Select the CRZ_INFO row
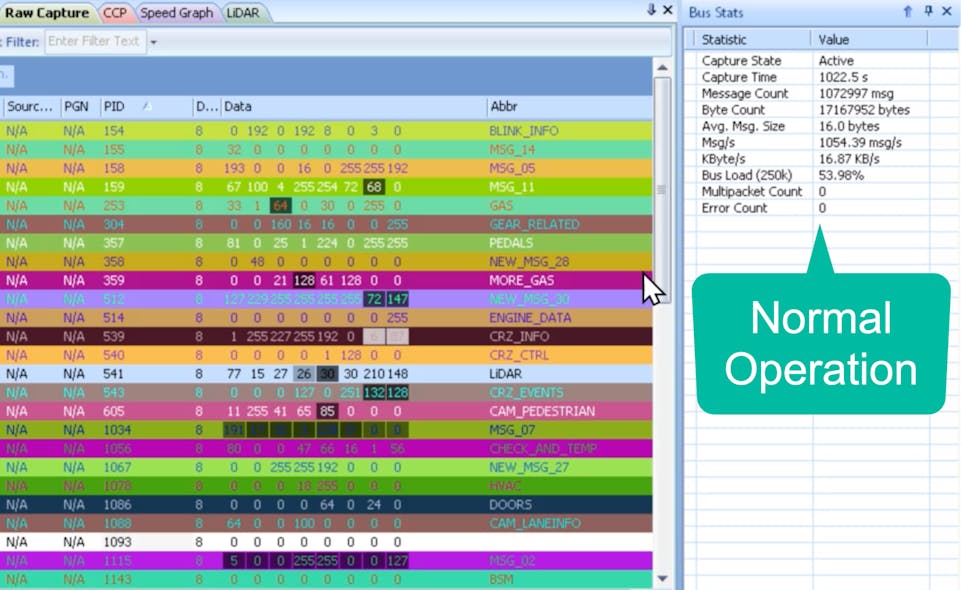This screenshot has height=590, width=961. tap(326, 336)
